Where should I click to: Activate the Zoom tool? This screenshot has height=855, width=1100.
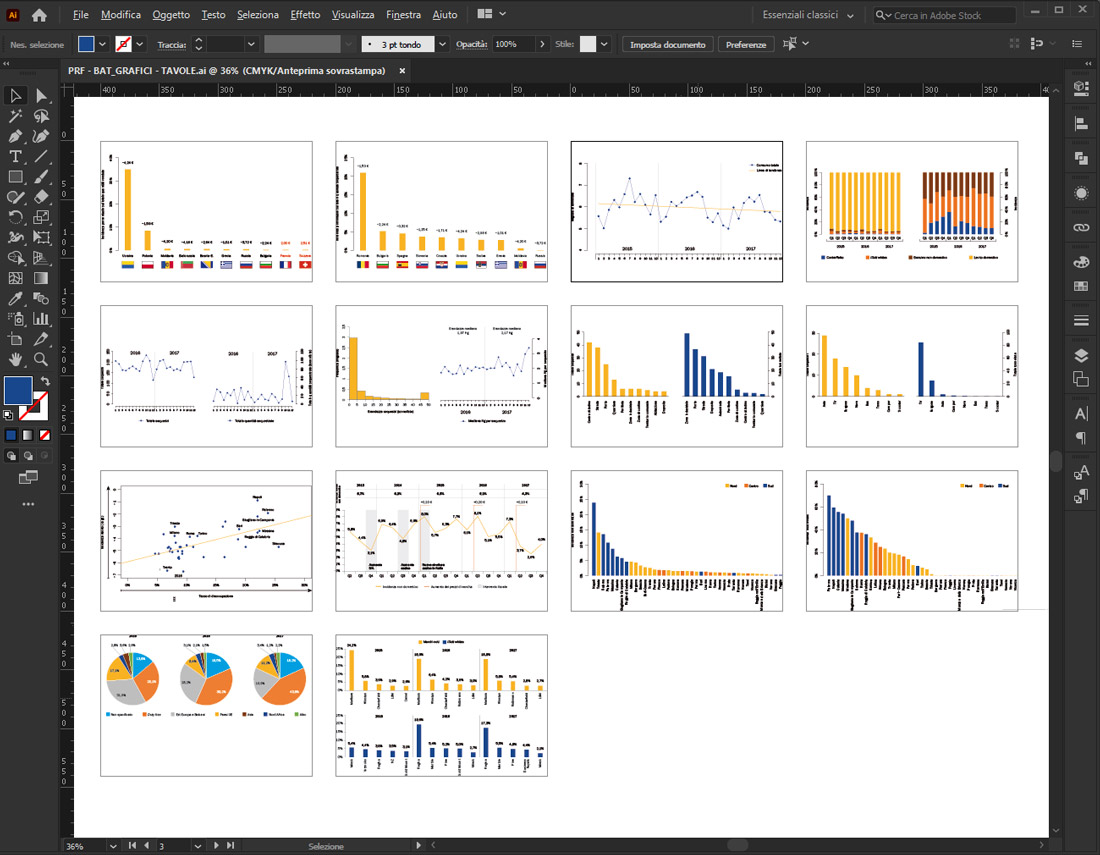[41, 359]
